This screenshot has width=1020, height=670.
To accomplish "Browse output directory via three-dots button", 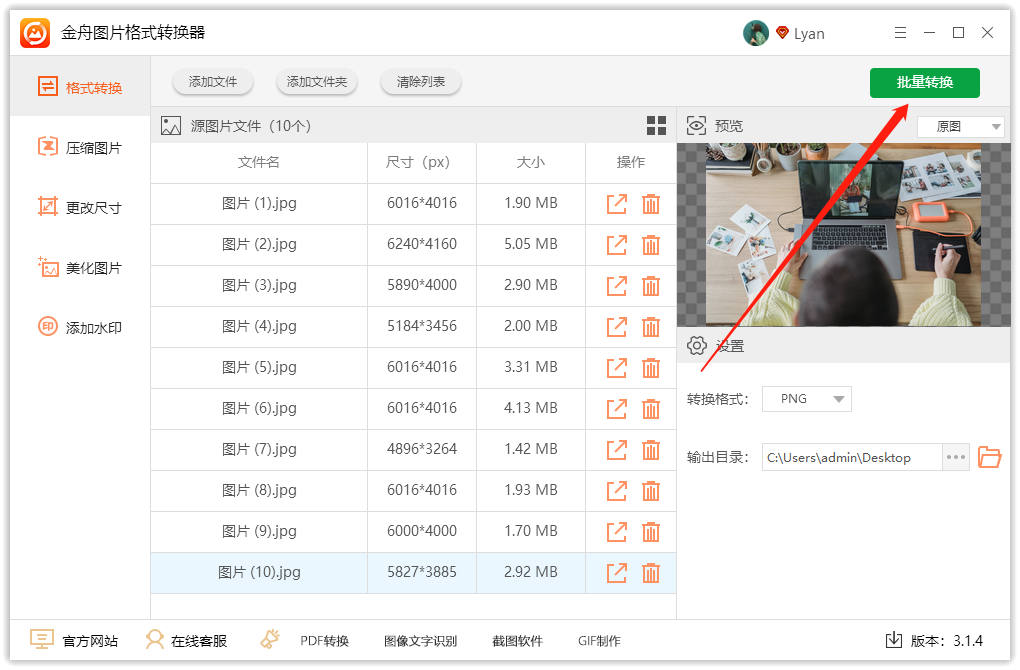I will [x=956, y=457].
